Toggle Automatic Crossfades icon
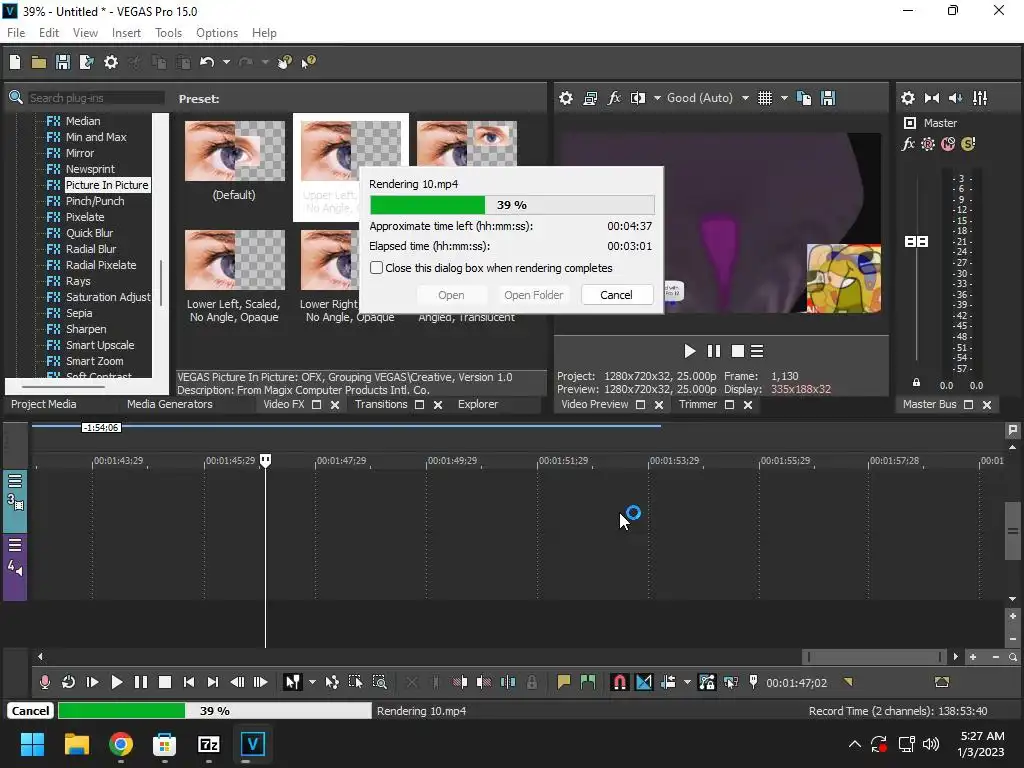1024x768 pixels. coord(643,682)
